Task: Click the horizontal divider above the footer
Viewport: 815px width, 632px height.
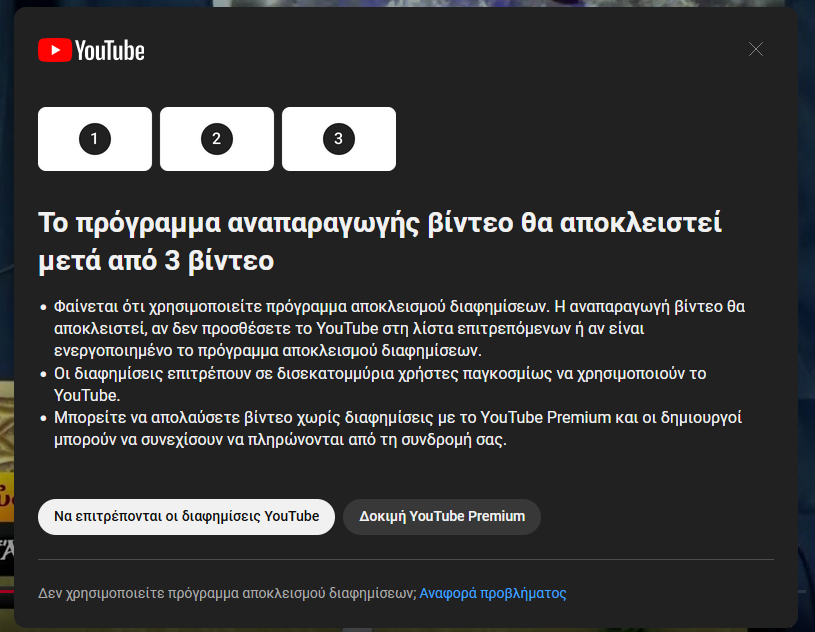Action: pos(405,559)
